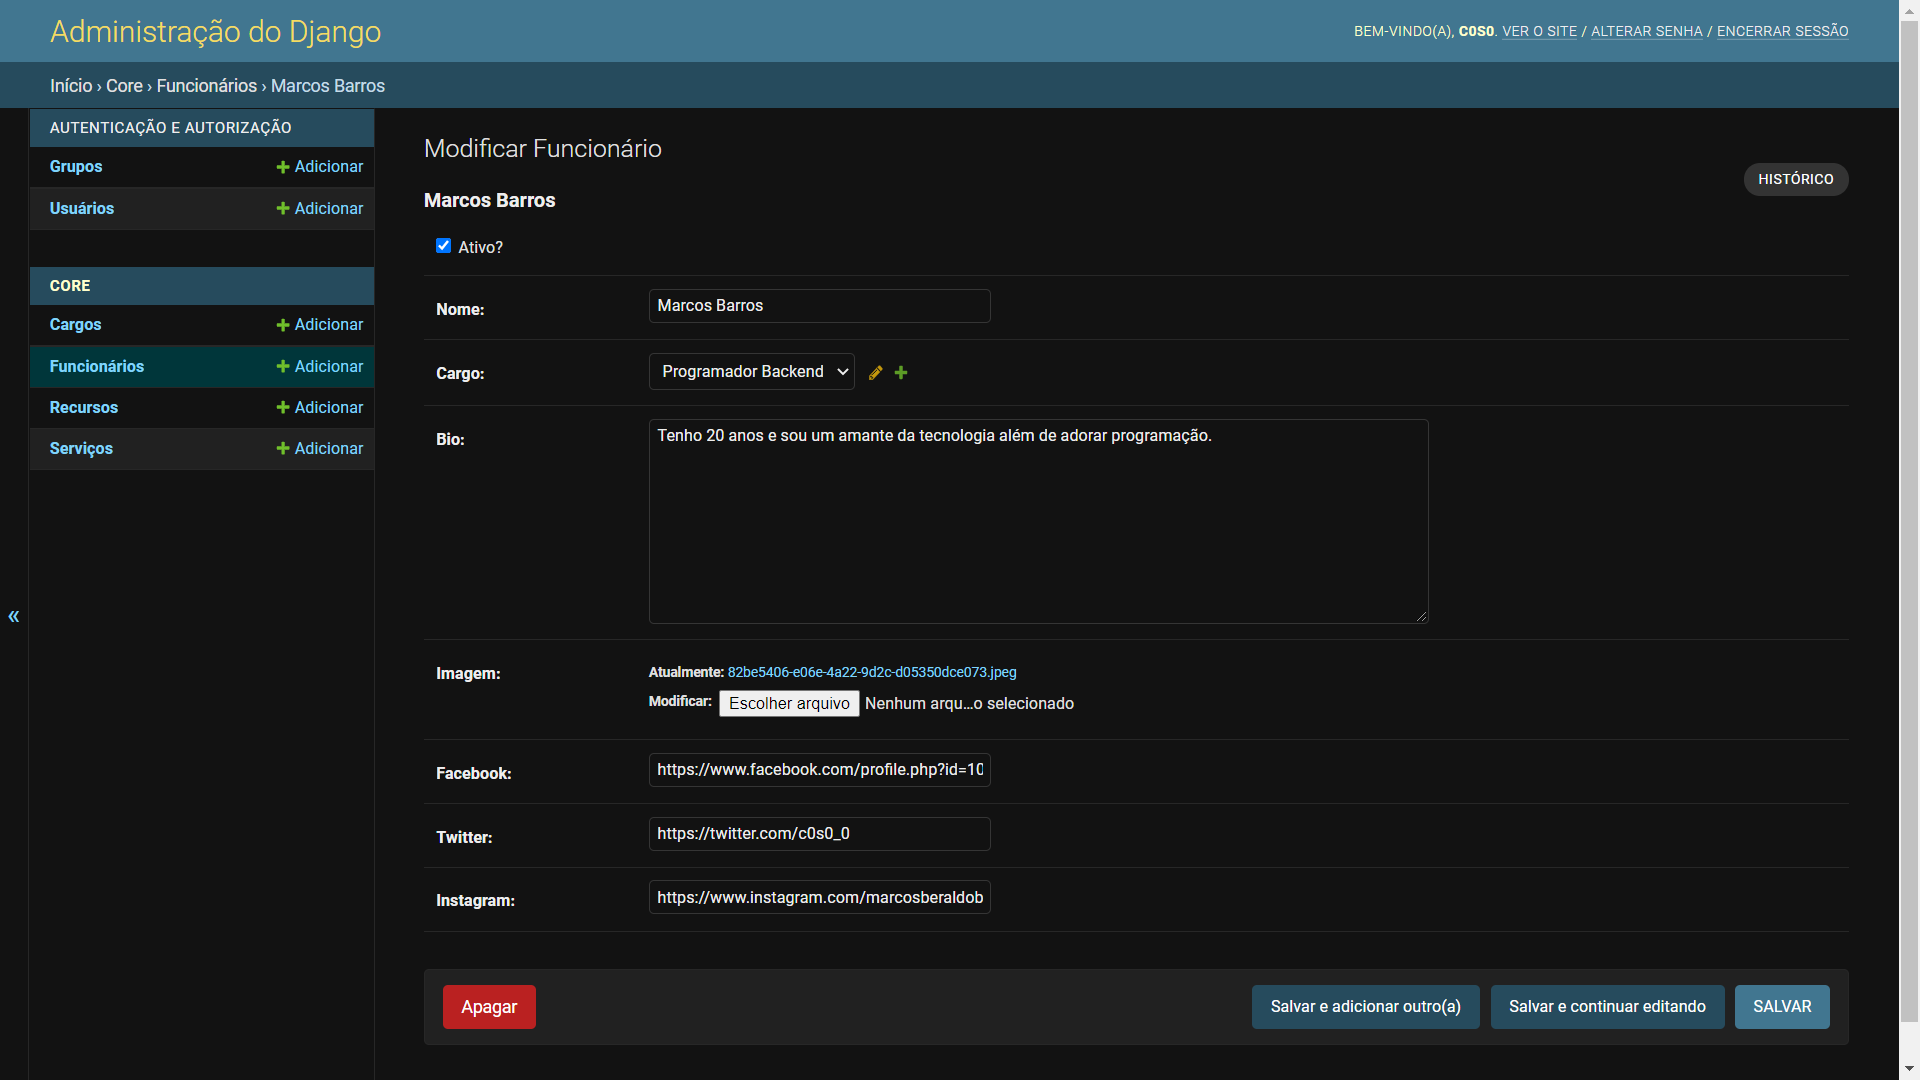Click the SALVAR button
The height and width of the screenshot is (1080, 1920).
(1782, 1007)
